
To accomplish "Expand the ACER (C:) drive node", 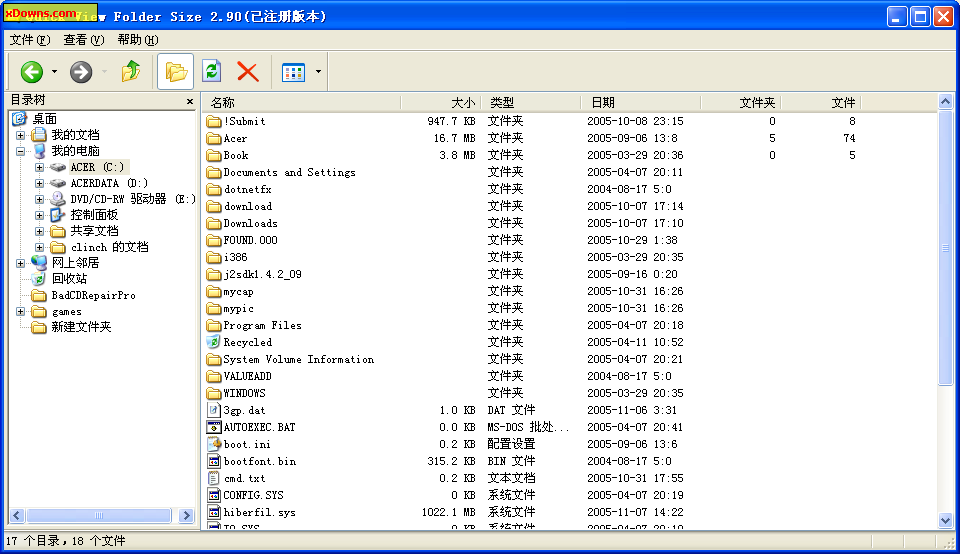I will pyautogui.click(x=39, y=167).
